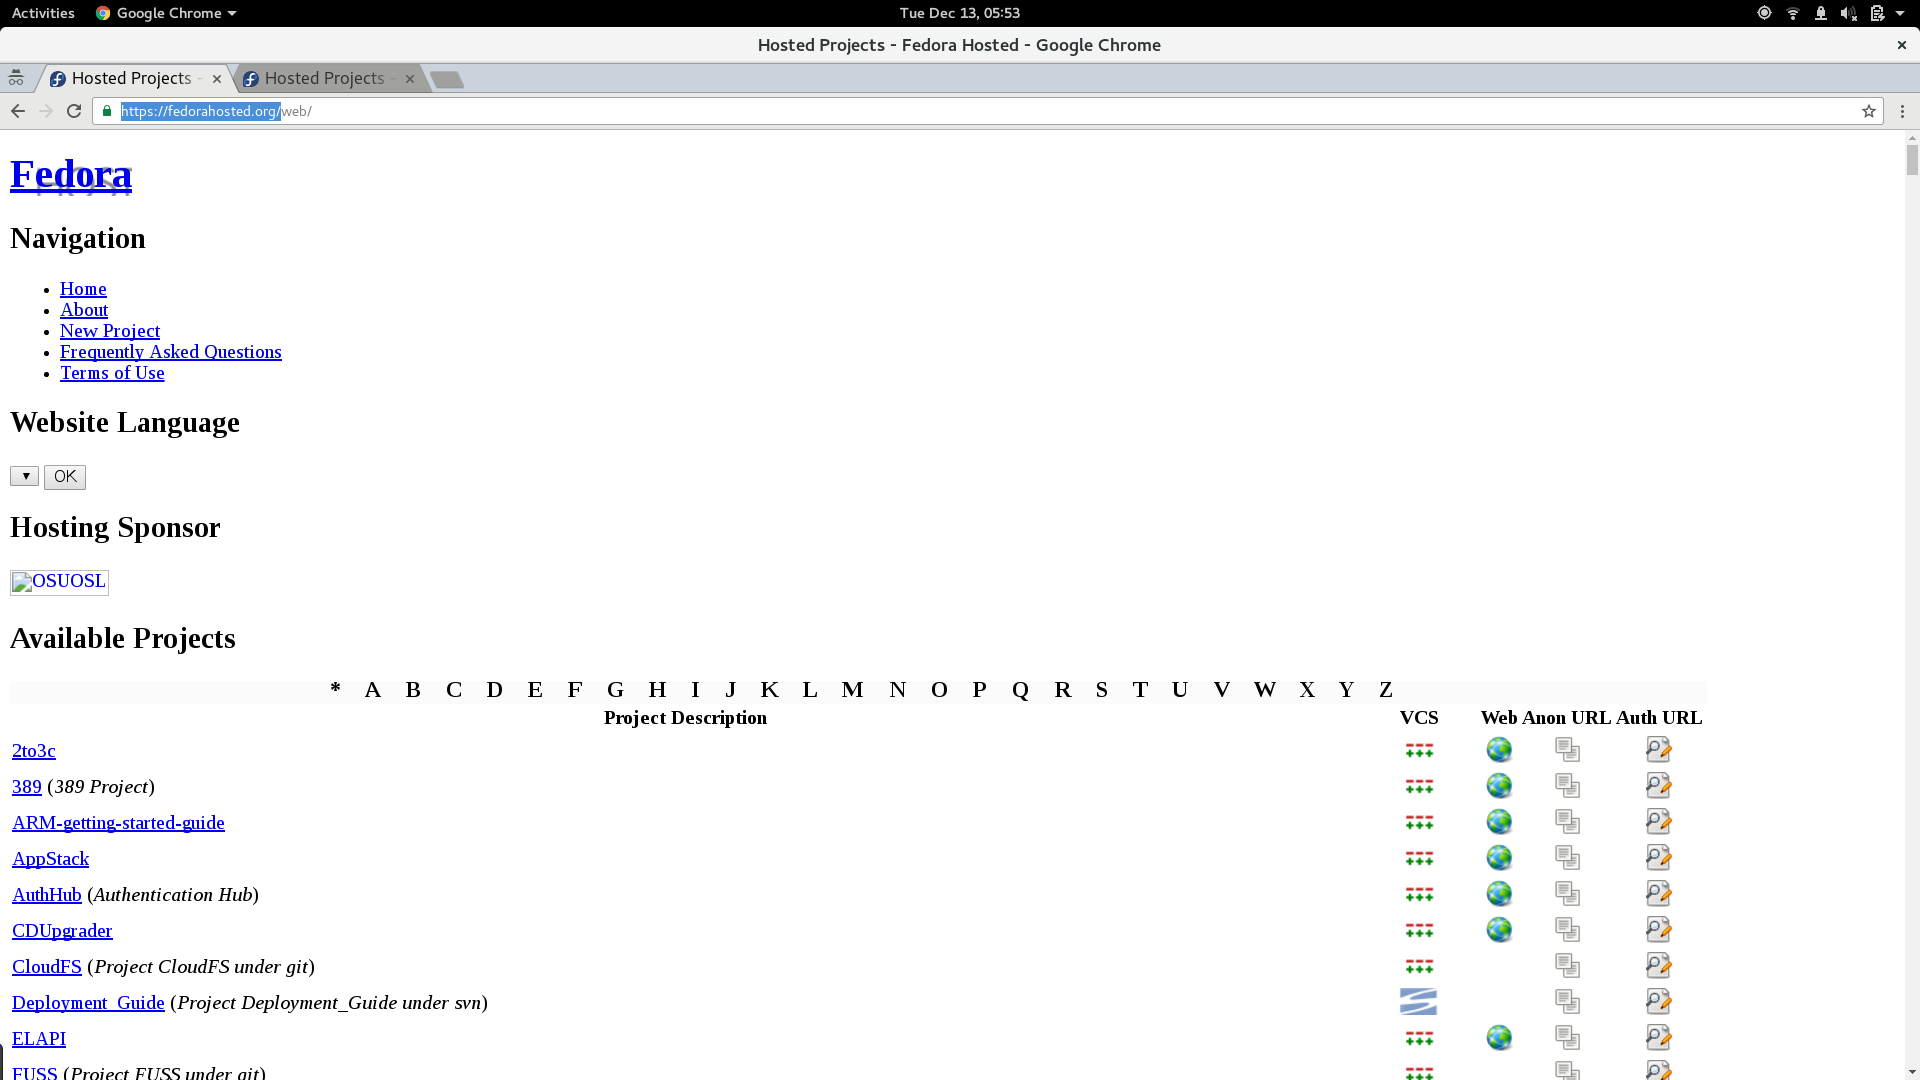Click OK language button
This screenshot has height=1080, width=1920.
click(x=65, y=477)
